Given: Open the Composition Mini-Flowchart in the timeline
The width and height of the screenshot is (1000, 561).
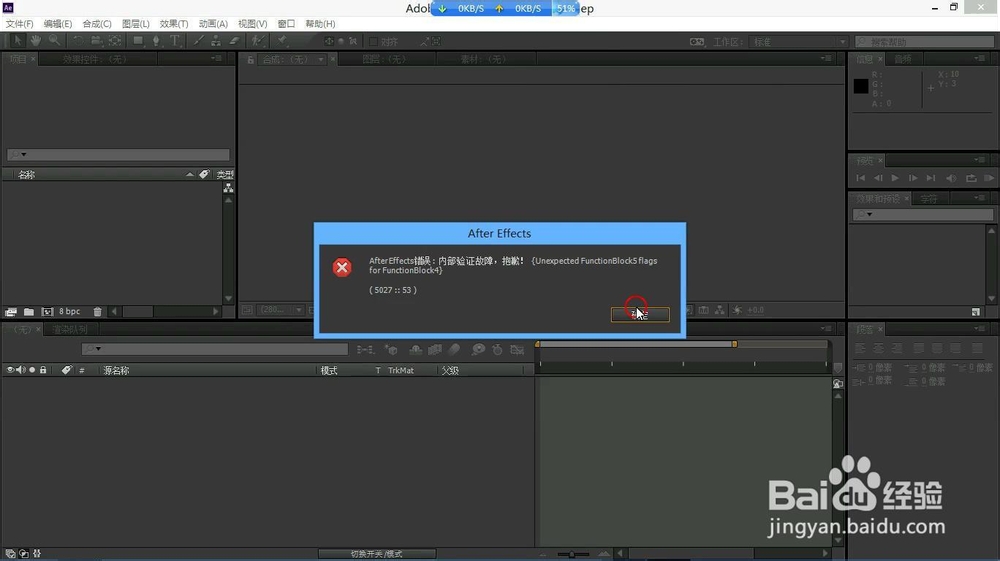Looking at the screenshot, I should pos(365,349).
